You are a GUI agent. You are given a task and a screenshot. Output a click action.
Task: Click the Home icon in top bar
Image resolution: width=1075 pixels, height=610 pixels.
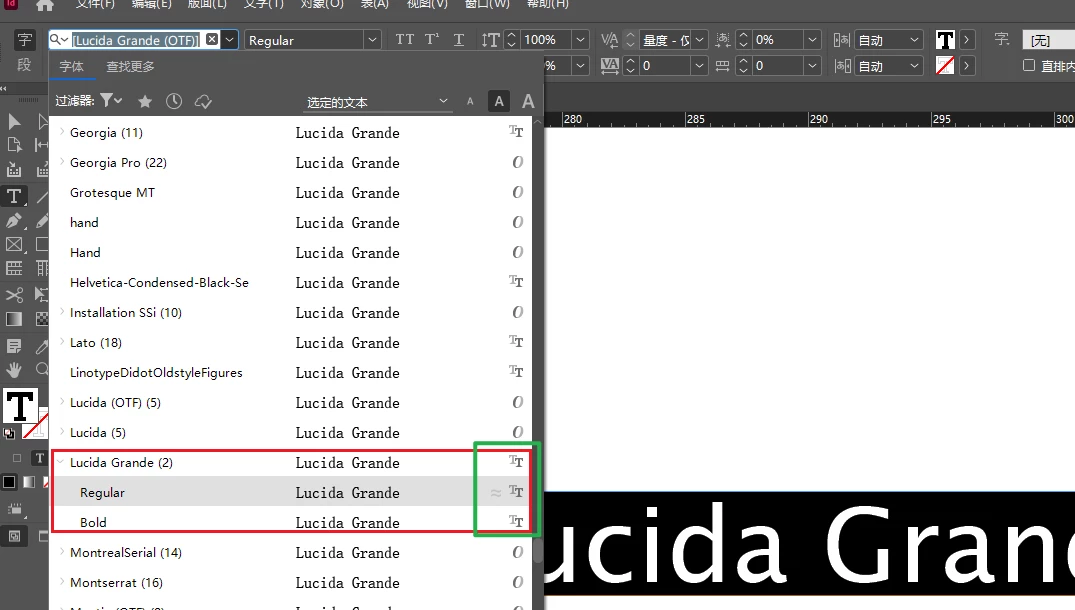click(45, 5)
